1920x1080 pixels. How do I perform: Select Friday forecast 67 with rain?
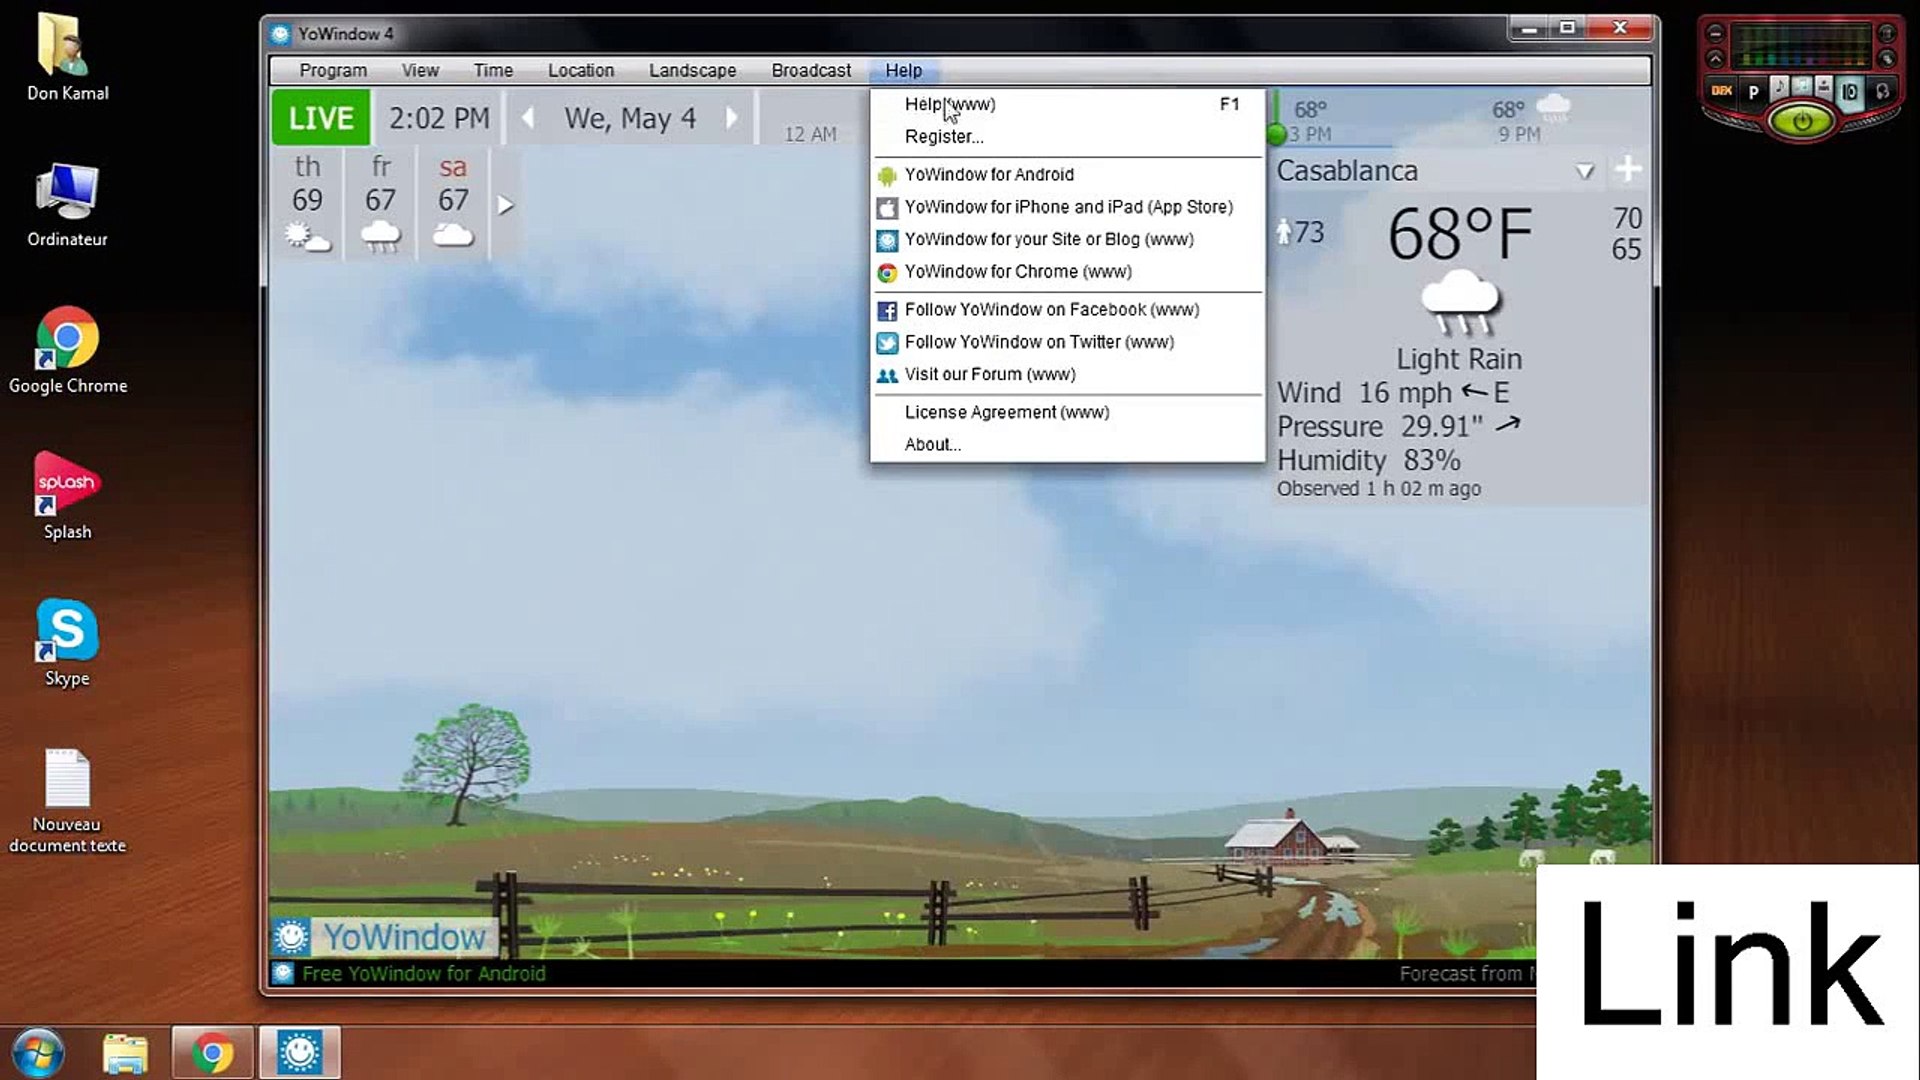coord(380,204)
